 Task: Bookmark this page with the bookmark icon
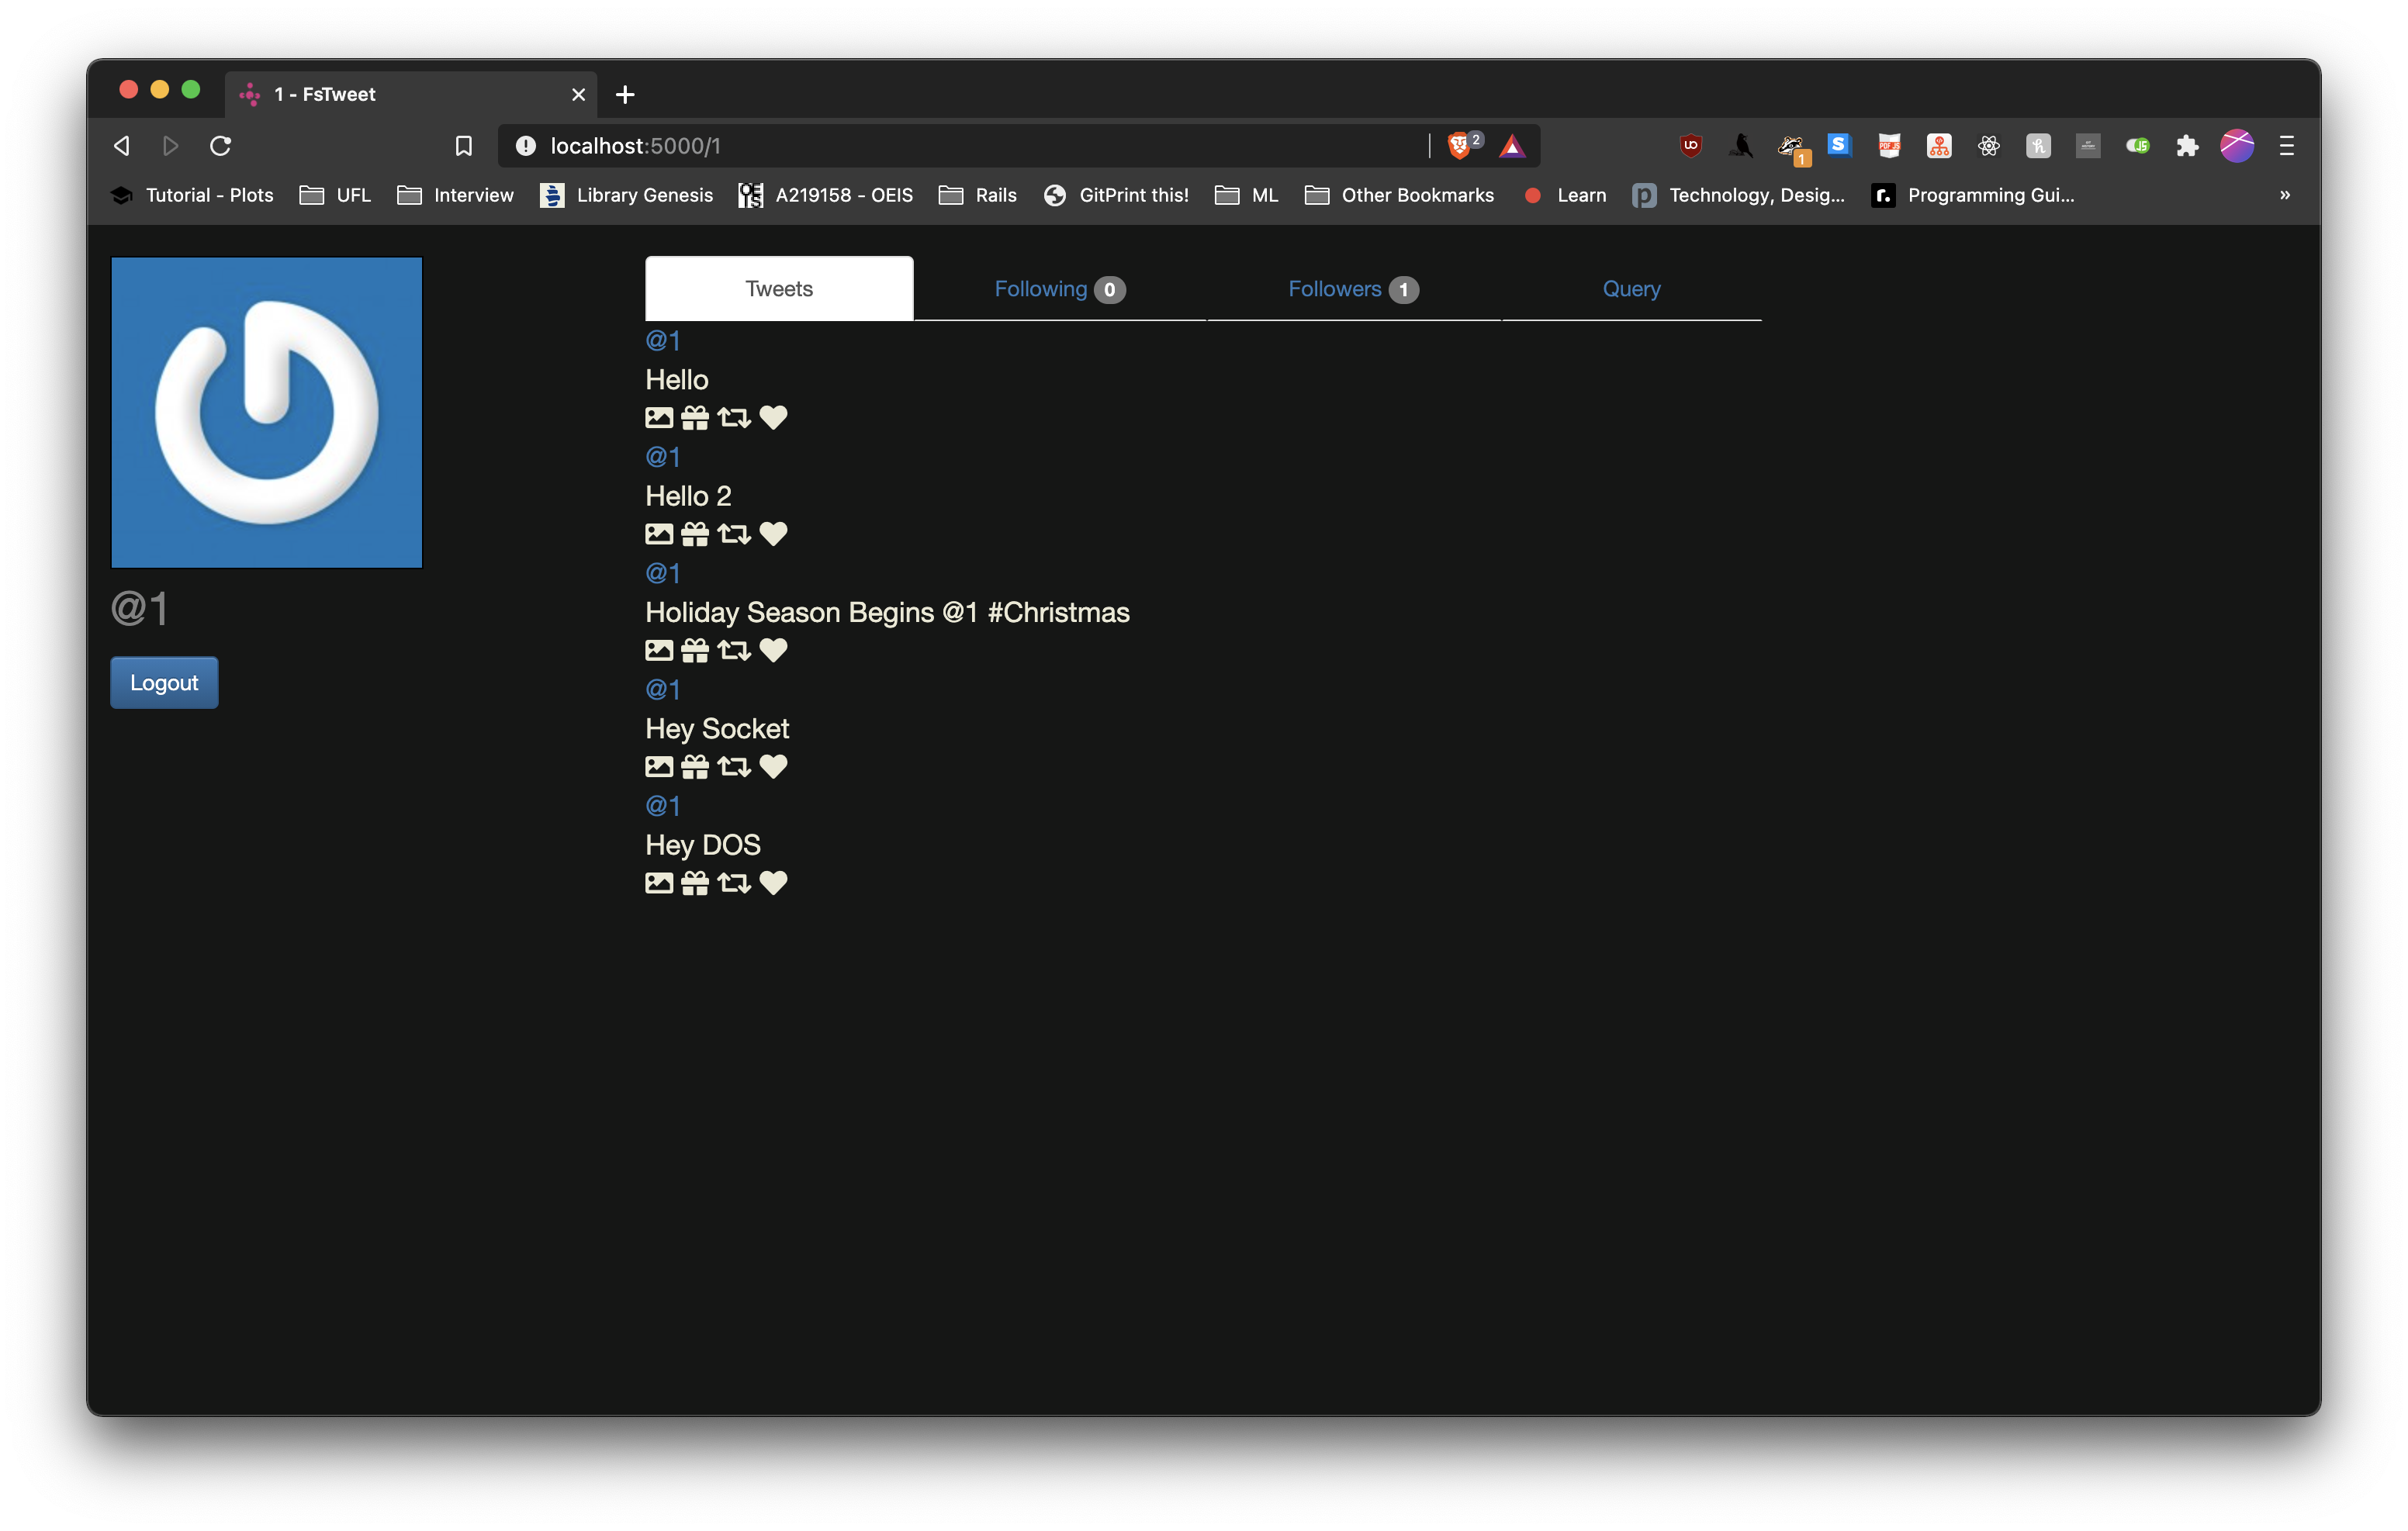point(463,146)
